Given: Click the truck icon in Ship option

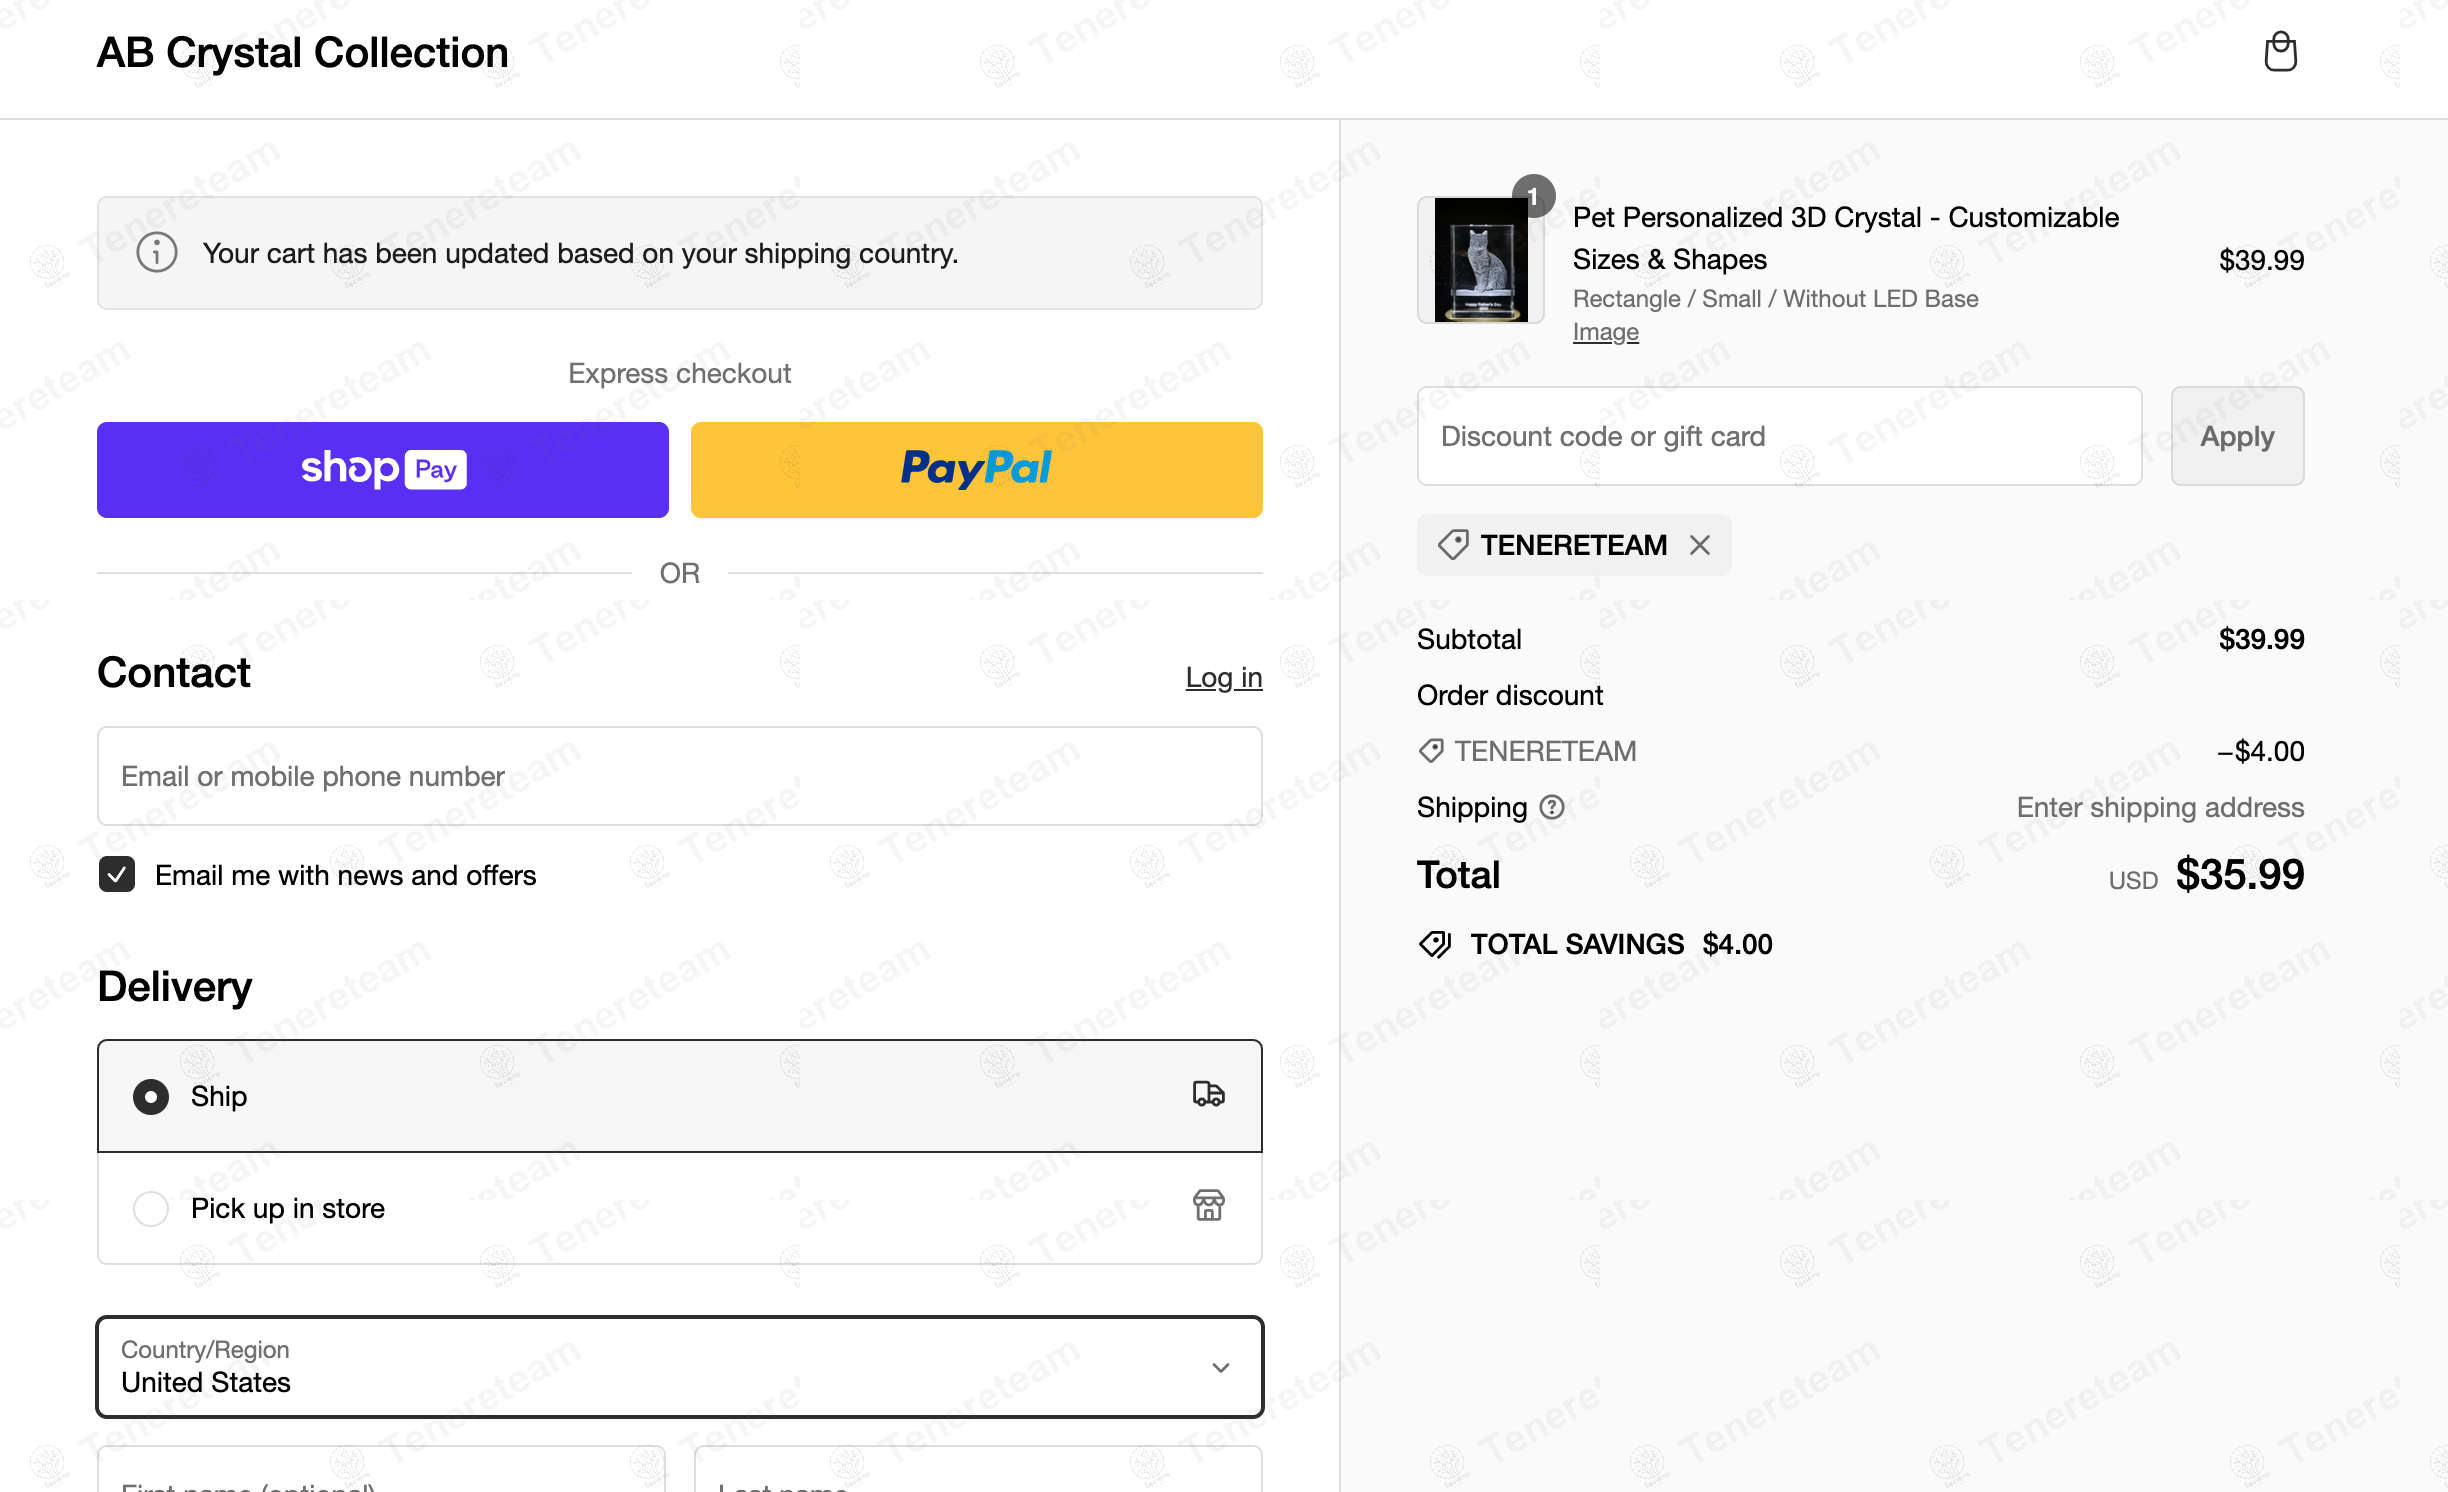Looking at the screenshot, I should [1208, 1094].
